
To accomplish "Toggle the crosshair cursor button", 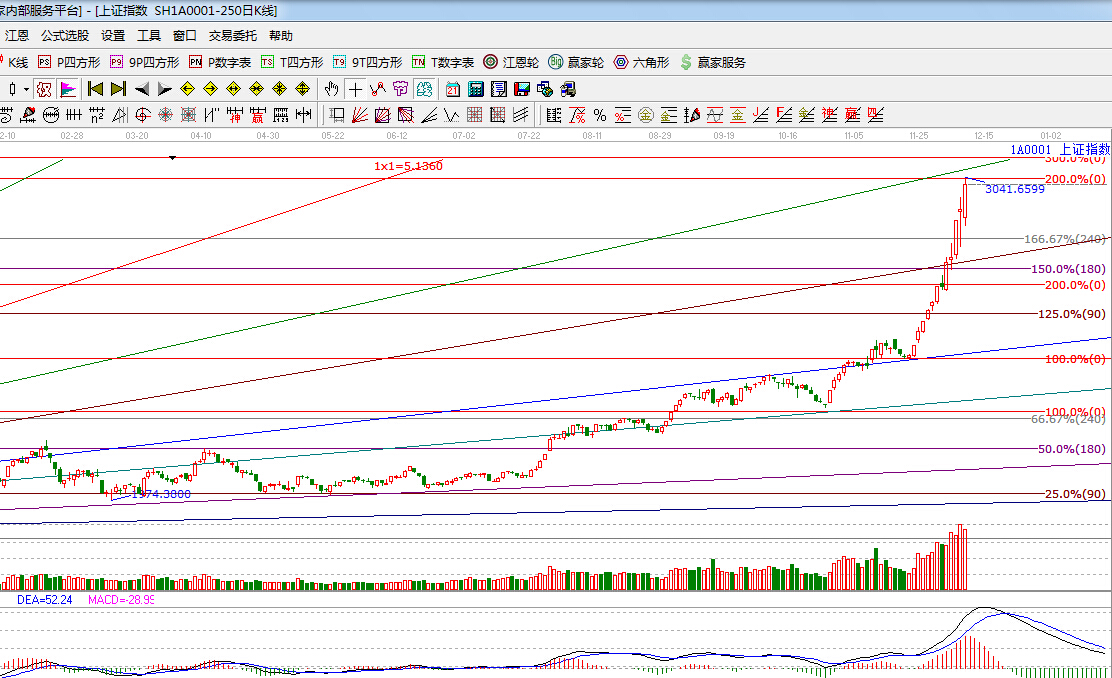I will (x=355, y=89).
